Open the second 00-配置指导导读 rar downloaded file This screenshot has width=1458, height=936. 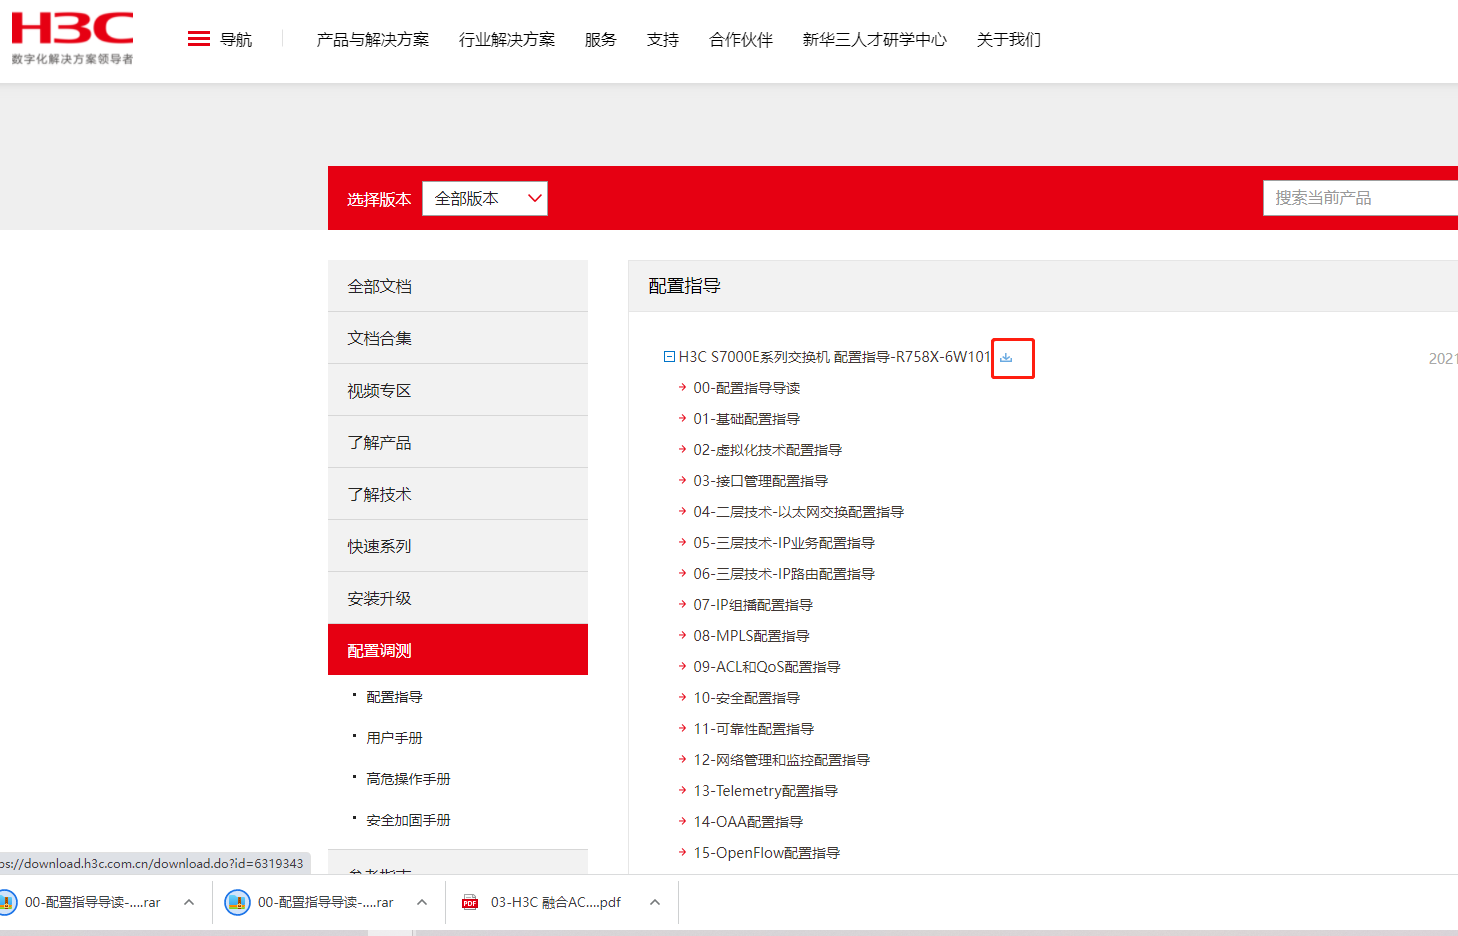coord(310,902)
